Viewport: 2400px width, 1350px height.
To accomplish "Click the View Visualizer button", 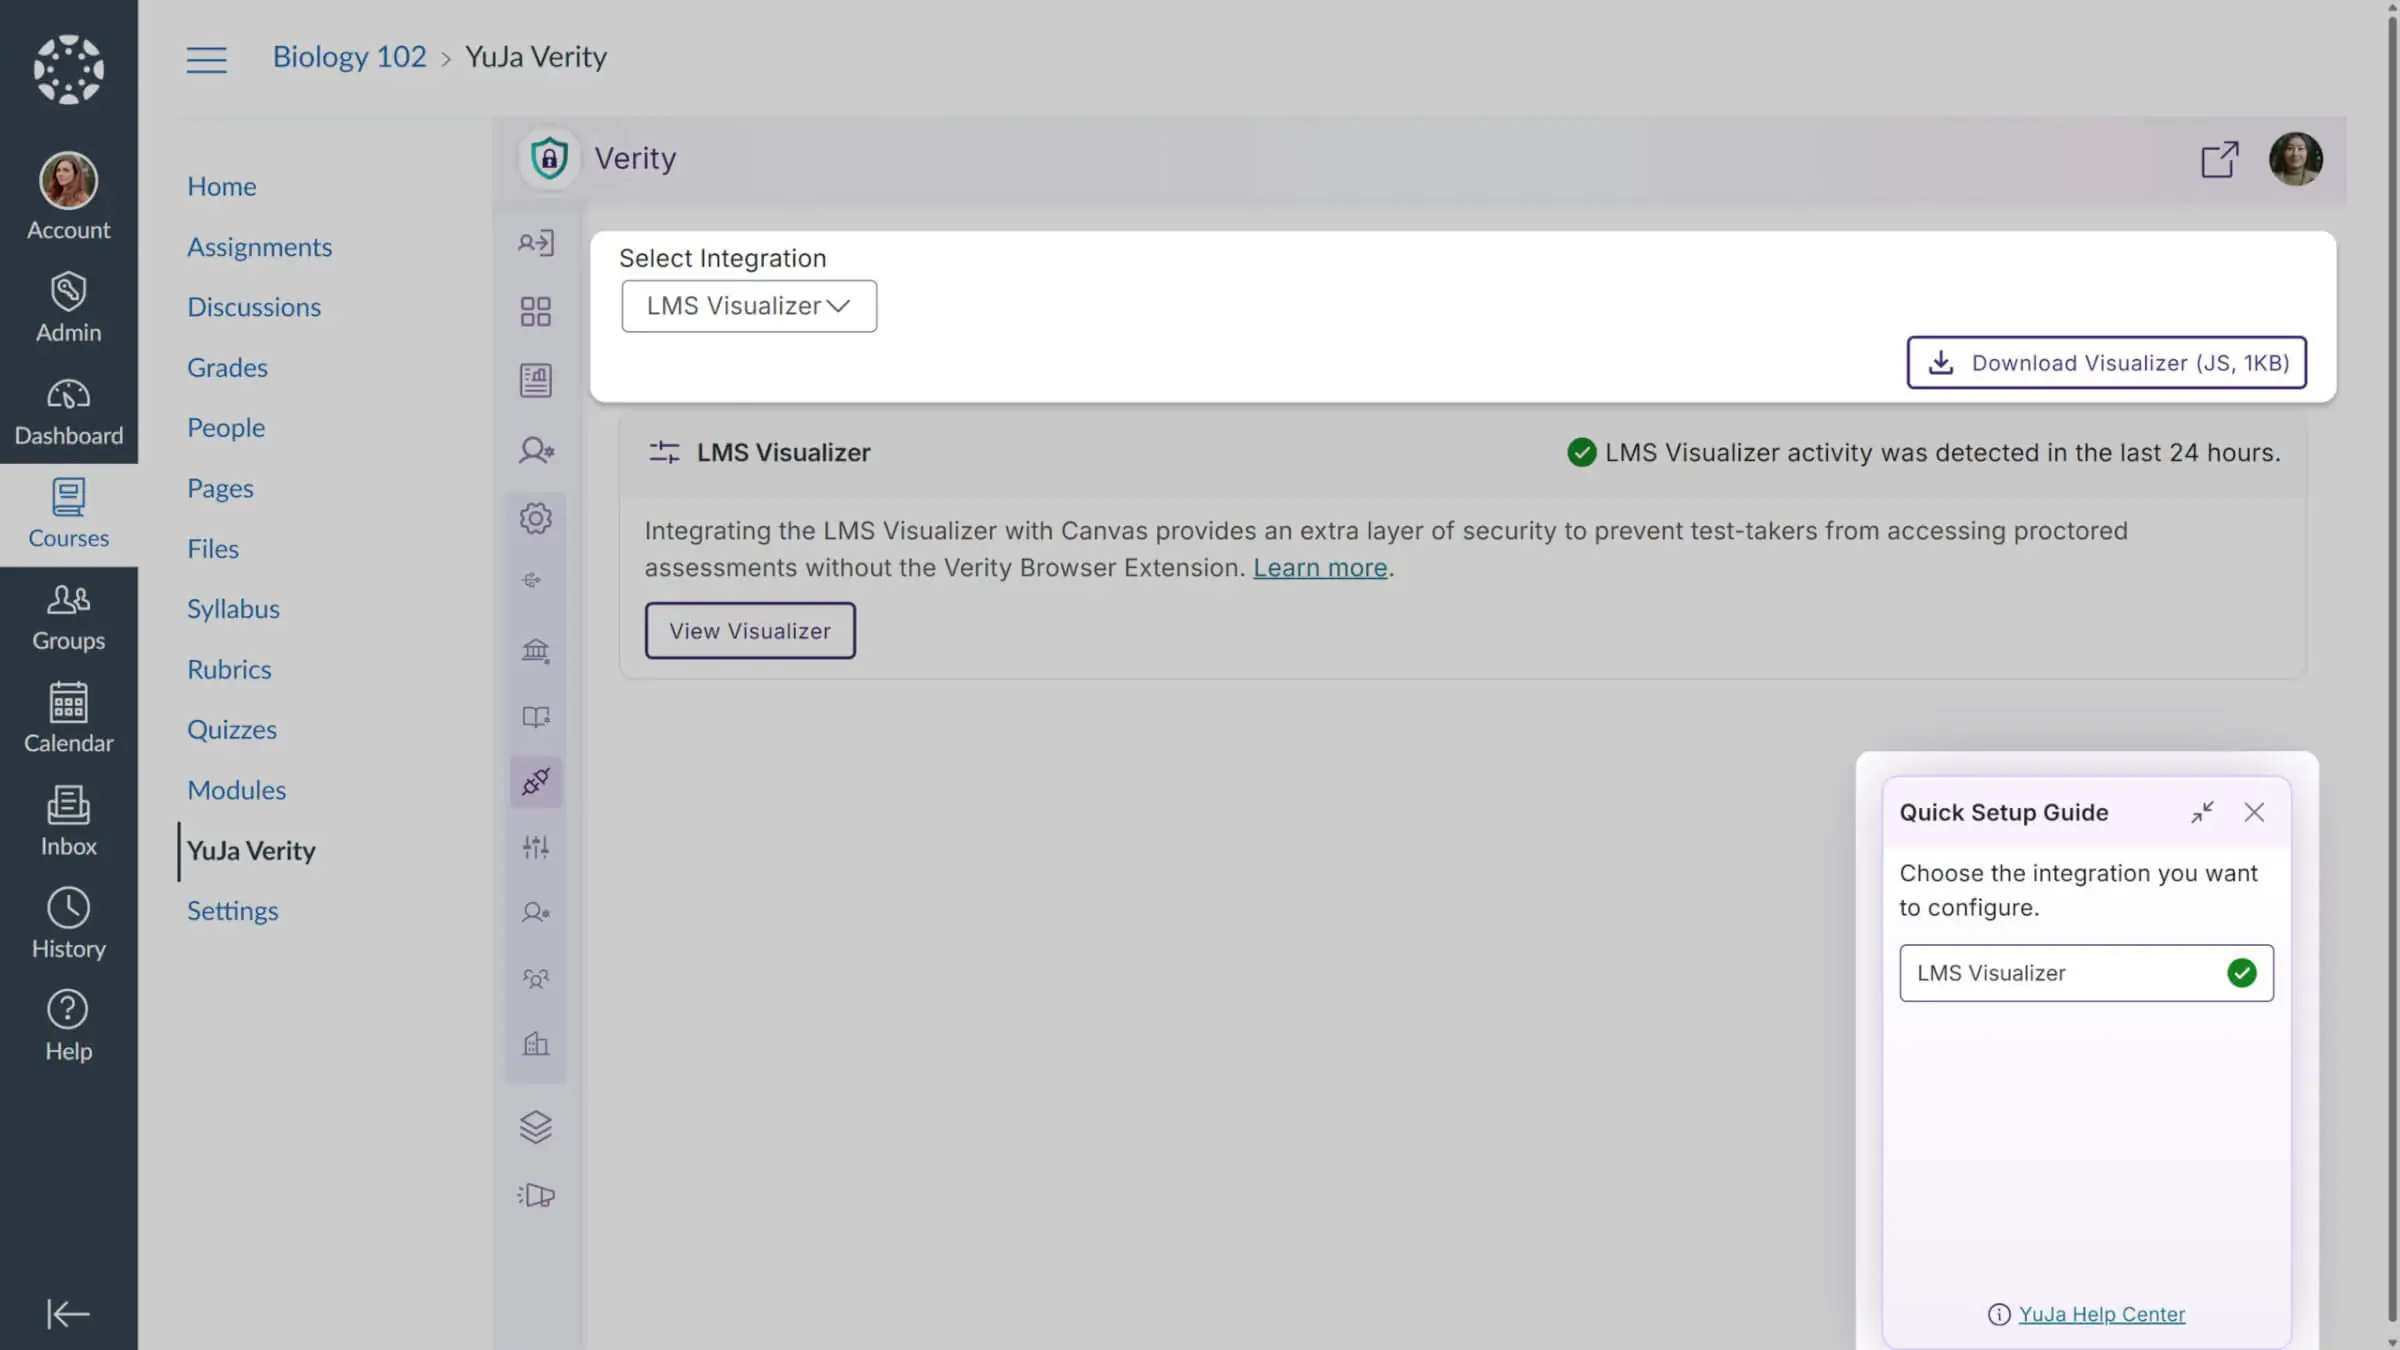I will point(750,631).
